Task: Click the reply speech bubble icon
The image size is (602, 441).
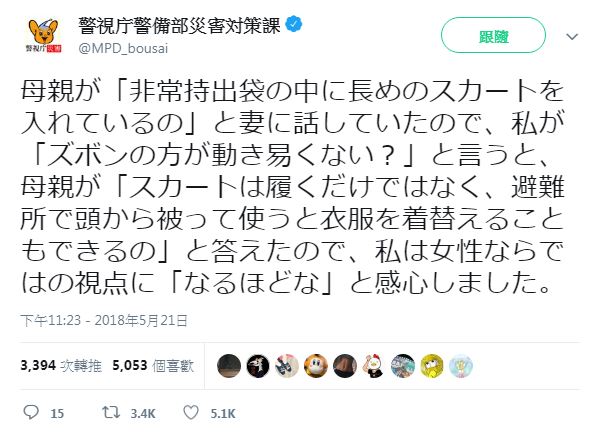Action: (30, 412)
